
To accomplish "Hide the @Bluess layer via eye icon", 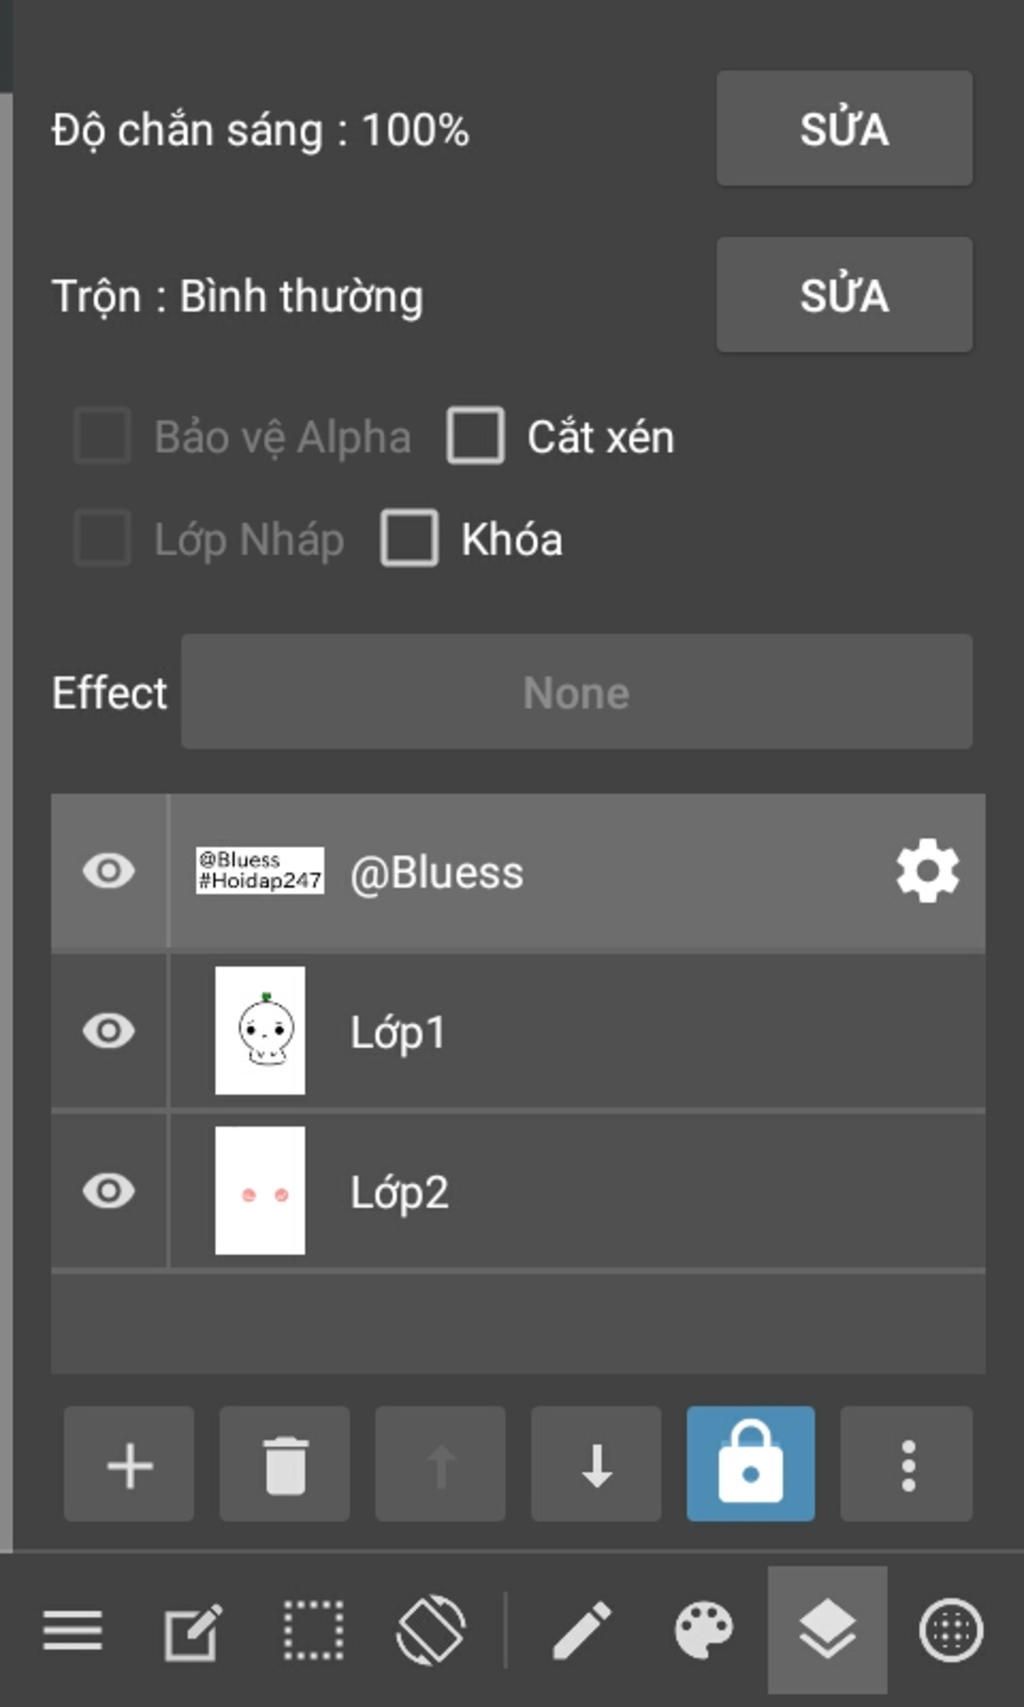I will pos(108,871).
